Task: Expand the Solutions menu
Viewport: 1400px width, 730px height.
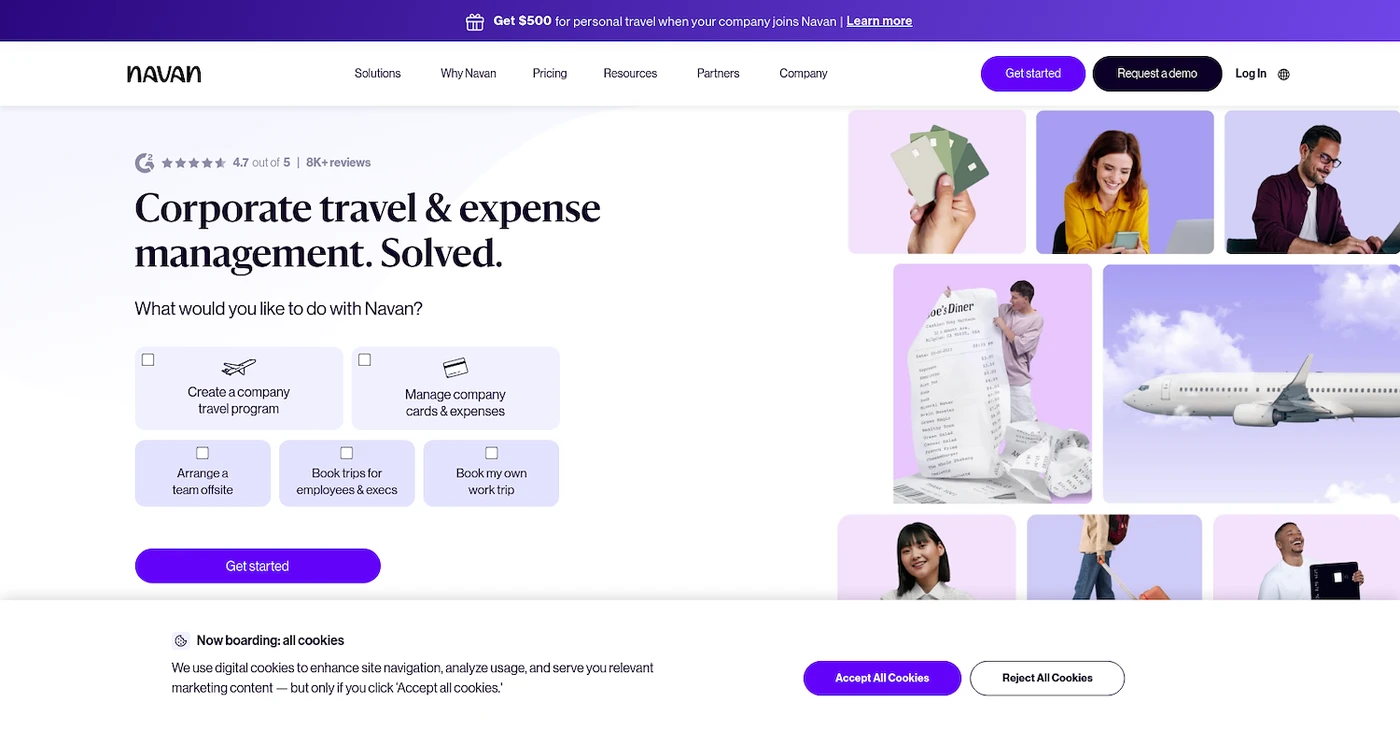Action: point(378,74)
